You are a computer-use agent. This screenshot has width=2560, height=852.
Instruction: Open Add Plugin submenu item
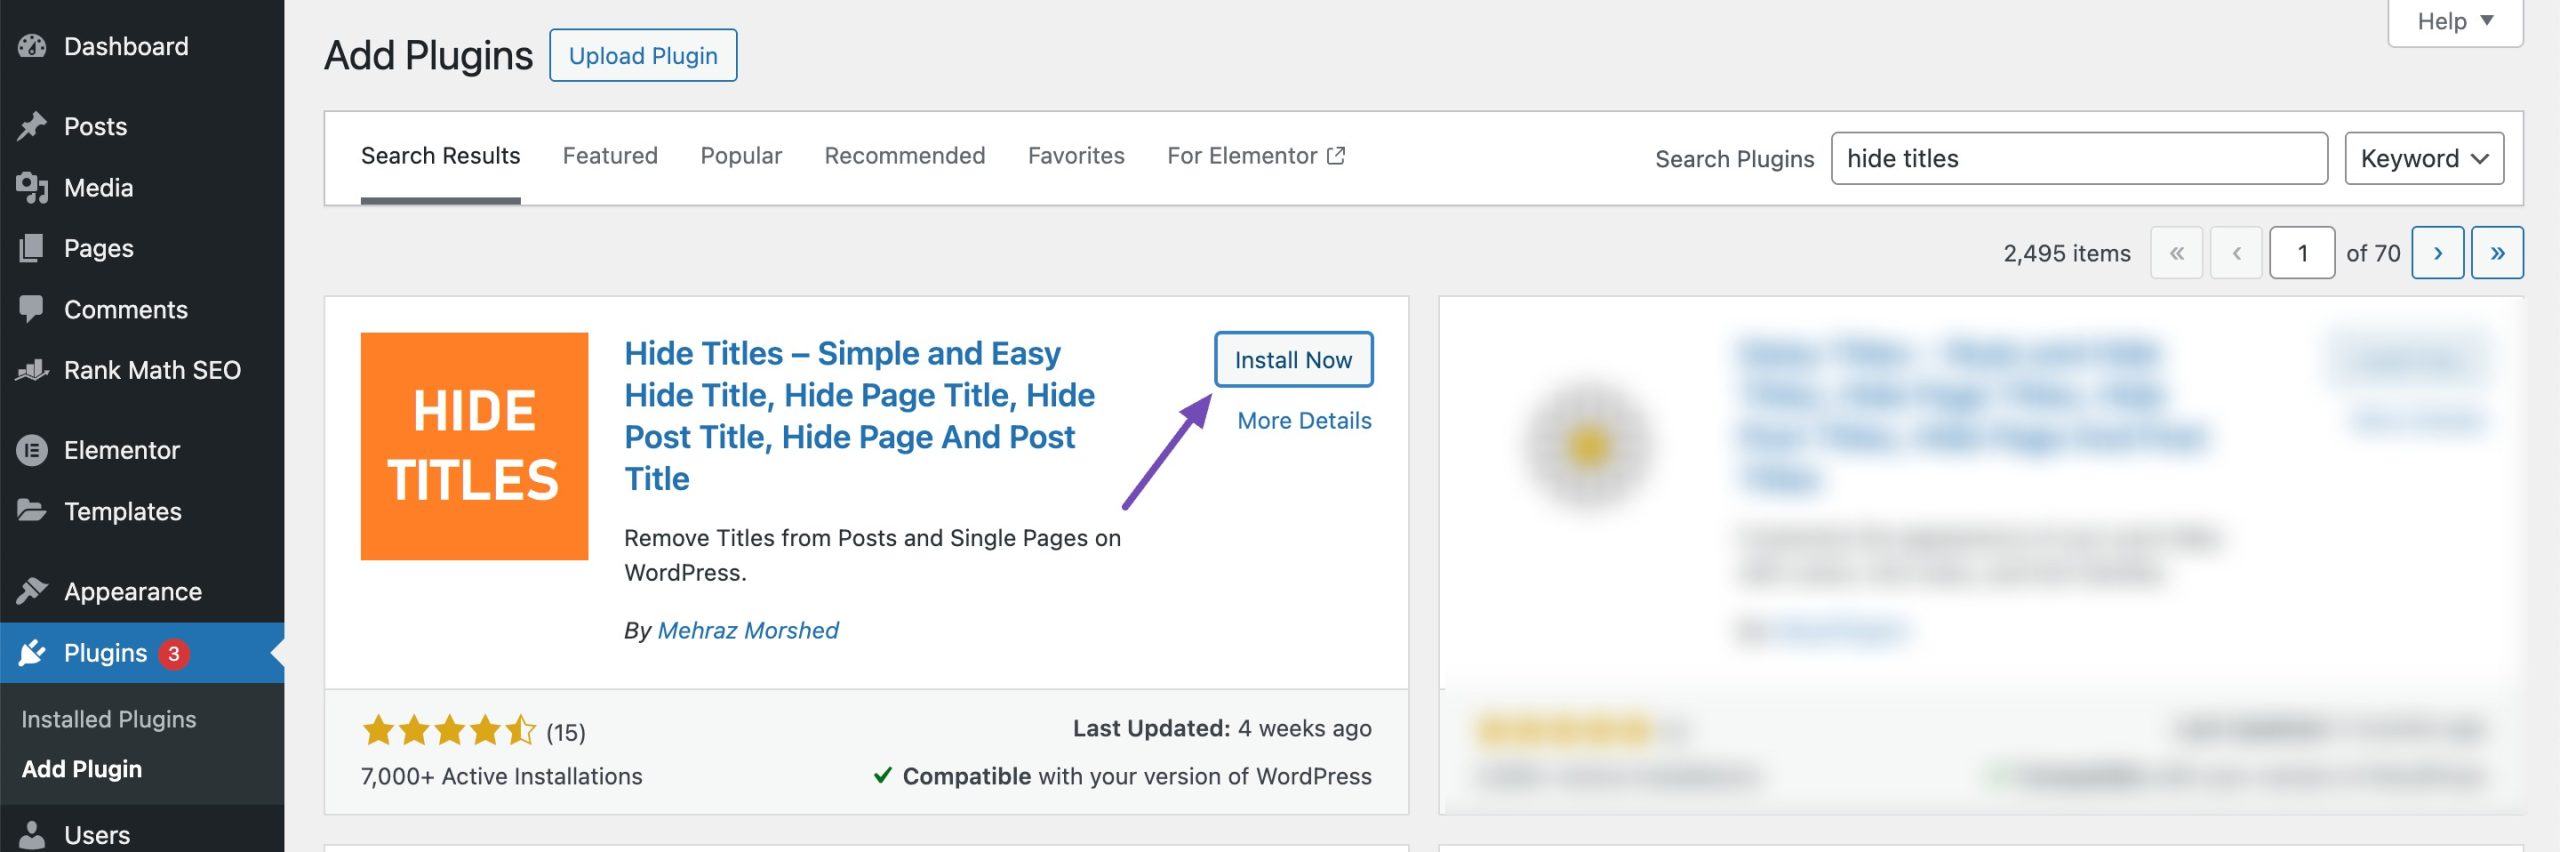pyautogui.click(x=82, y=769)
